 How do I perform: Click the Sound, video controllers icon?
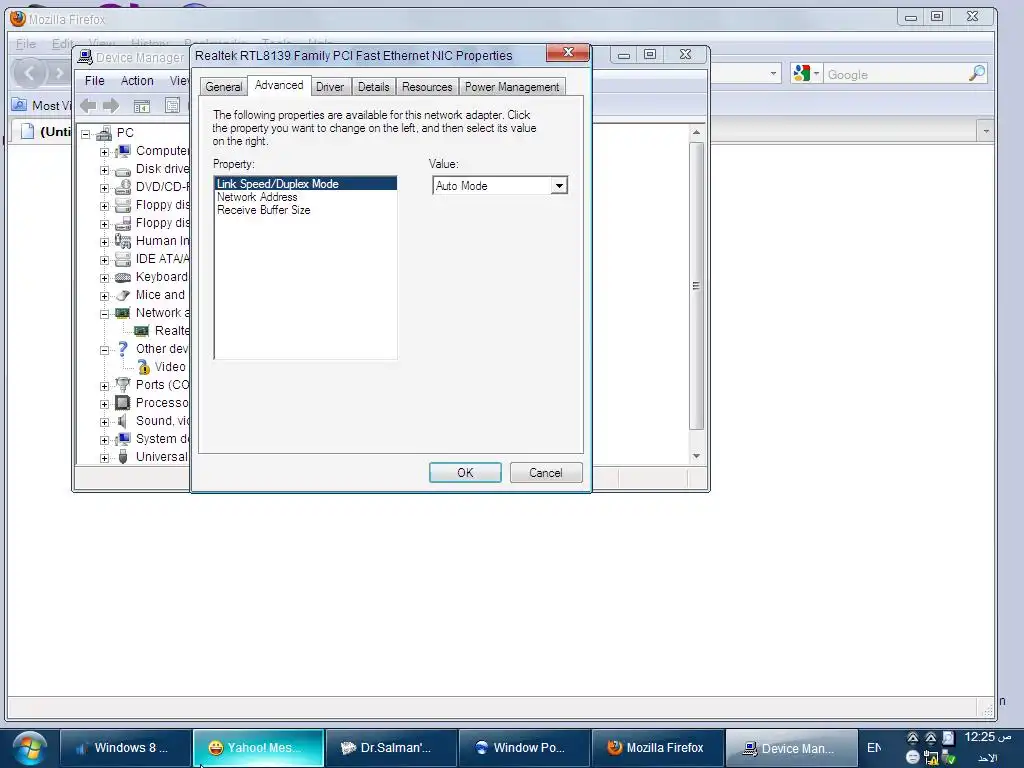click(x=123, y=421)
